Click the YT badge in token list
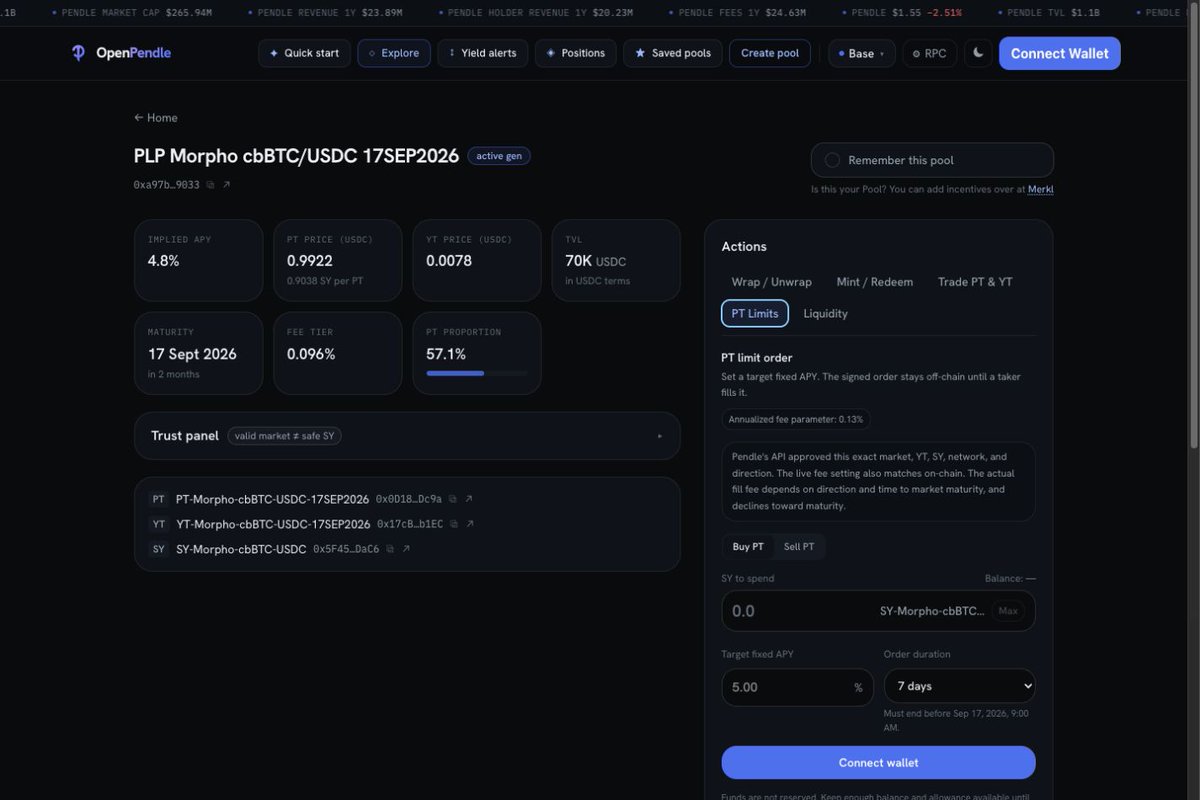Viewport: 1200px width, 800px height. (159, 524)
